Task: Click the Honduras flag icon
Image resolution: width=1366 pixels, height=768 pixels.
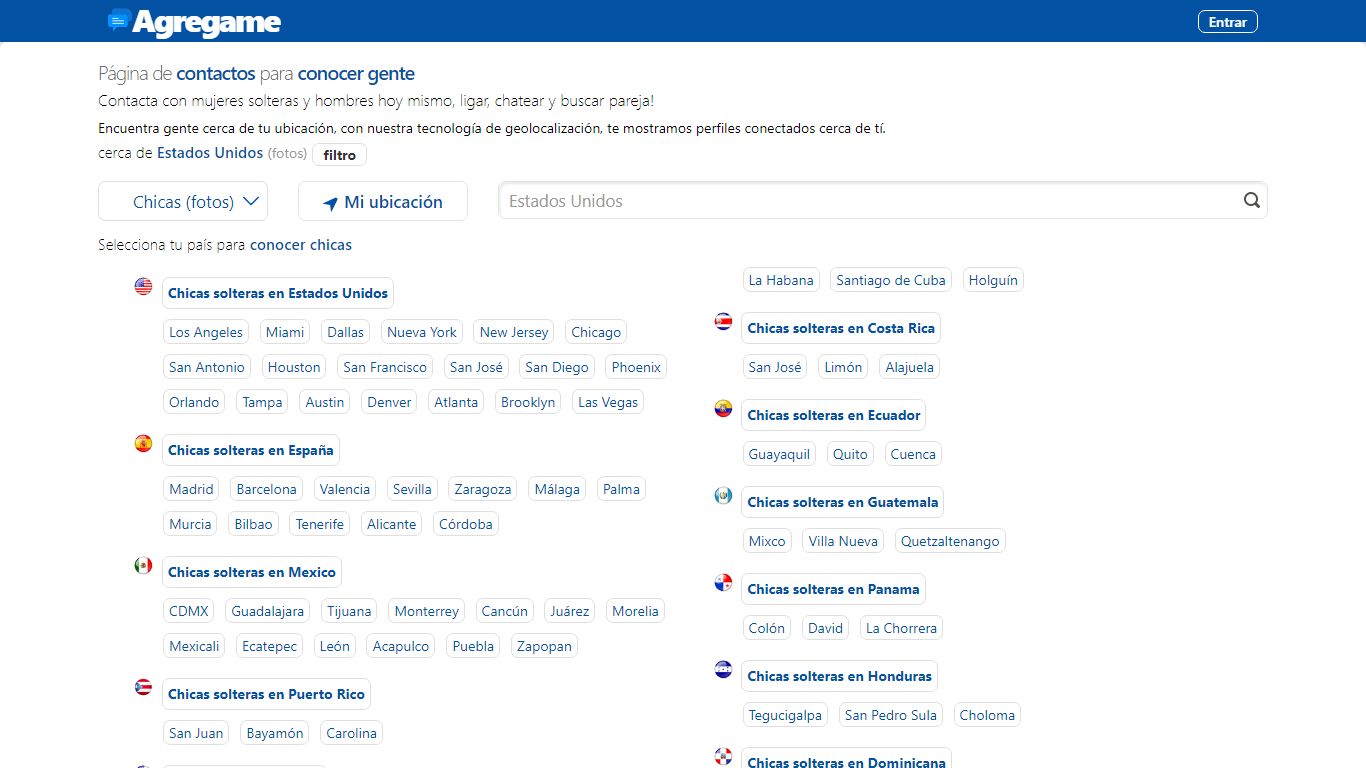Action: pyautogui.click(x=723, y=670)
